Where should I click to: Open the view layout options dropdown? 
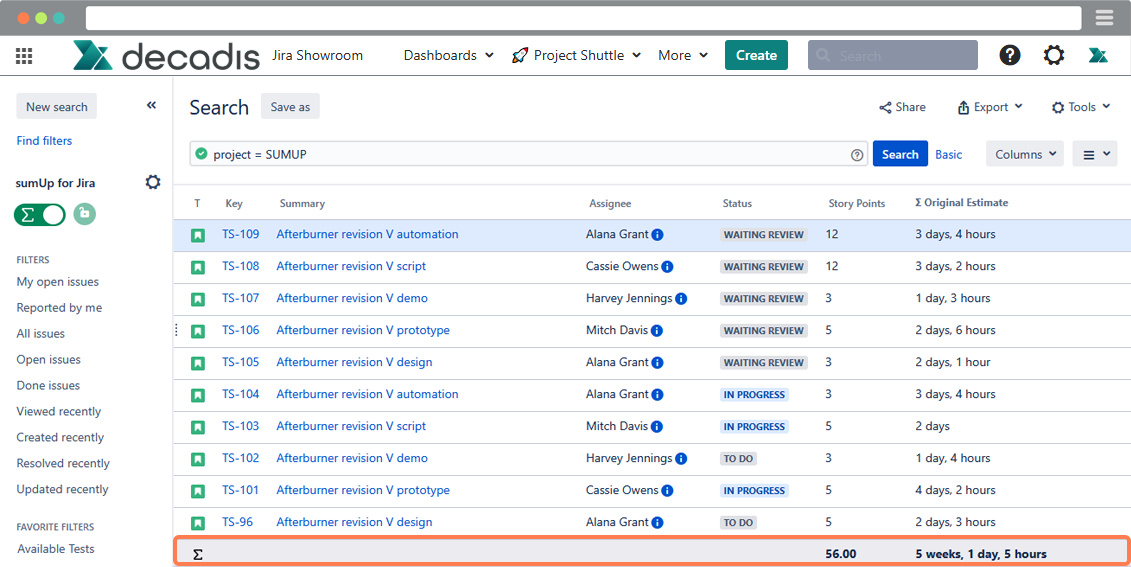tap(1094, 154)
